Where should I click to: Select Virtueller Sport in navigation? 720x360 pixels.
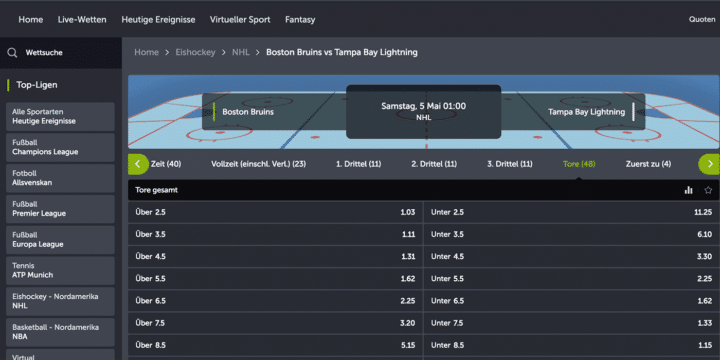[240, 20]
